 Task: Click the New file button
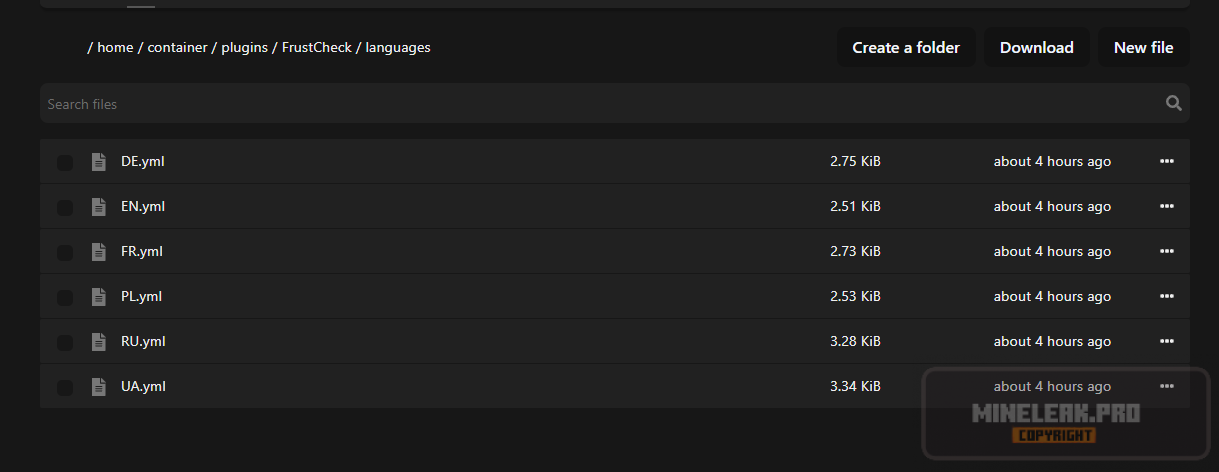pyautogui.click(x=1144, y=47)
